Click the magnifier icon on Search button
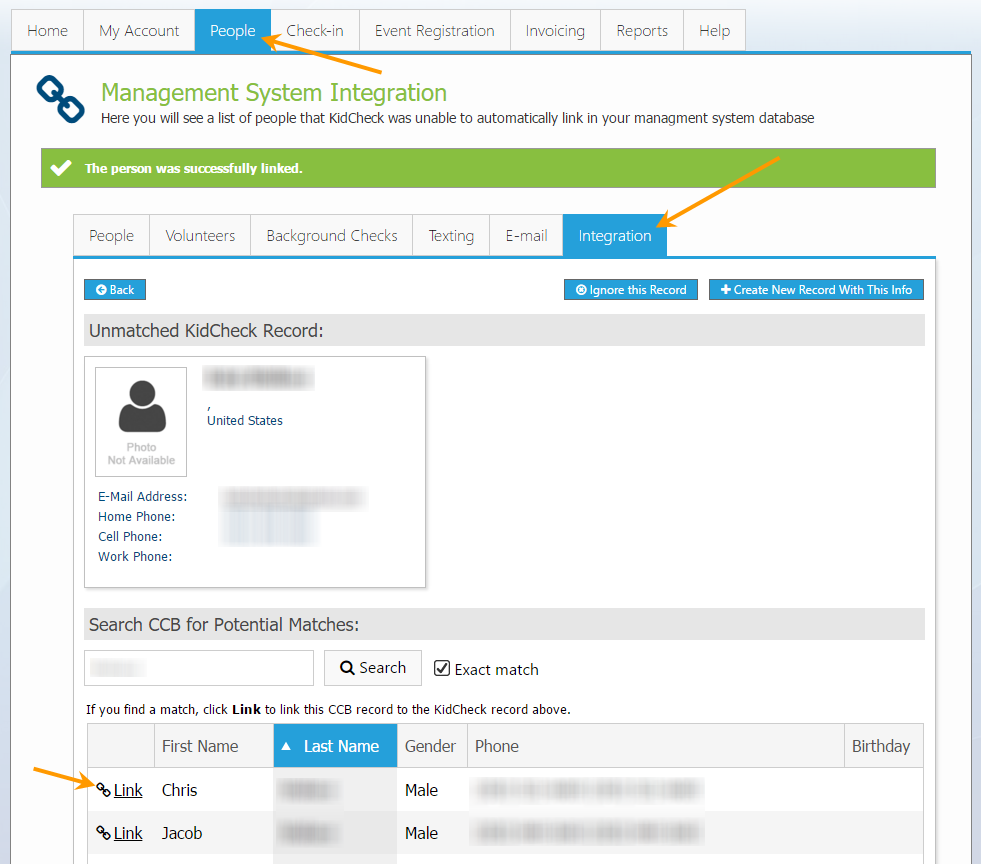 347,668
